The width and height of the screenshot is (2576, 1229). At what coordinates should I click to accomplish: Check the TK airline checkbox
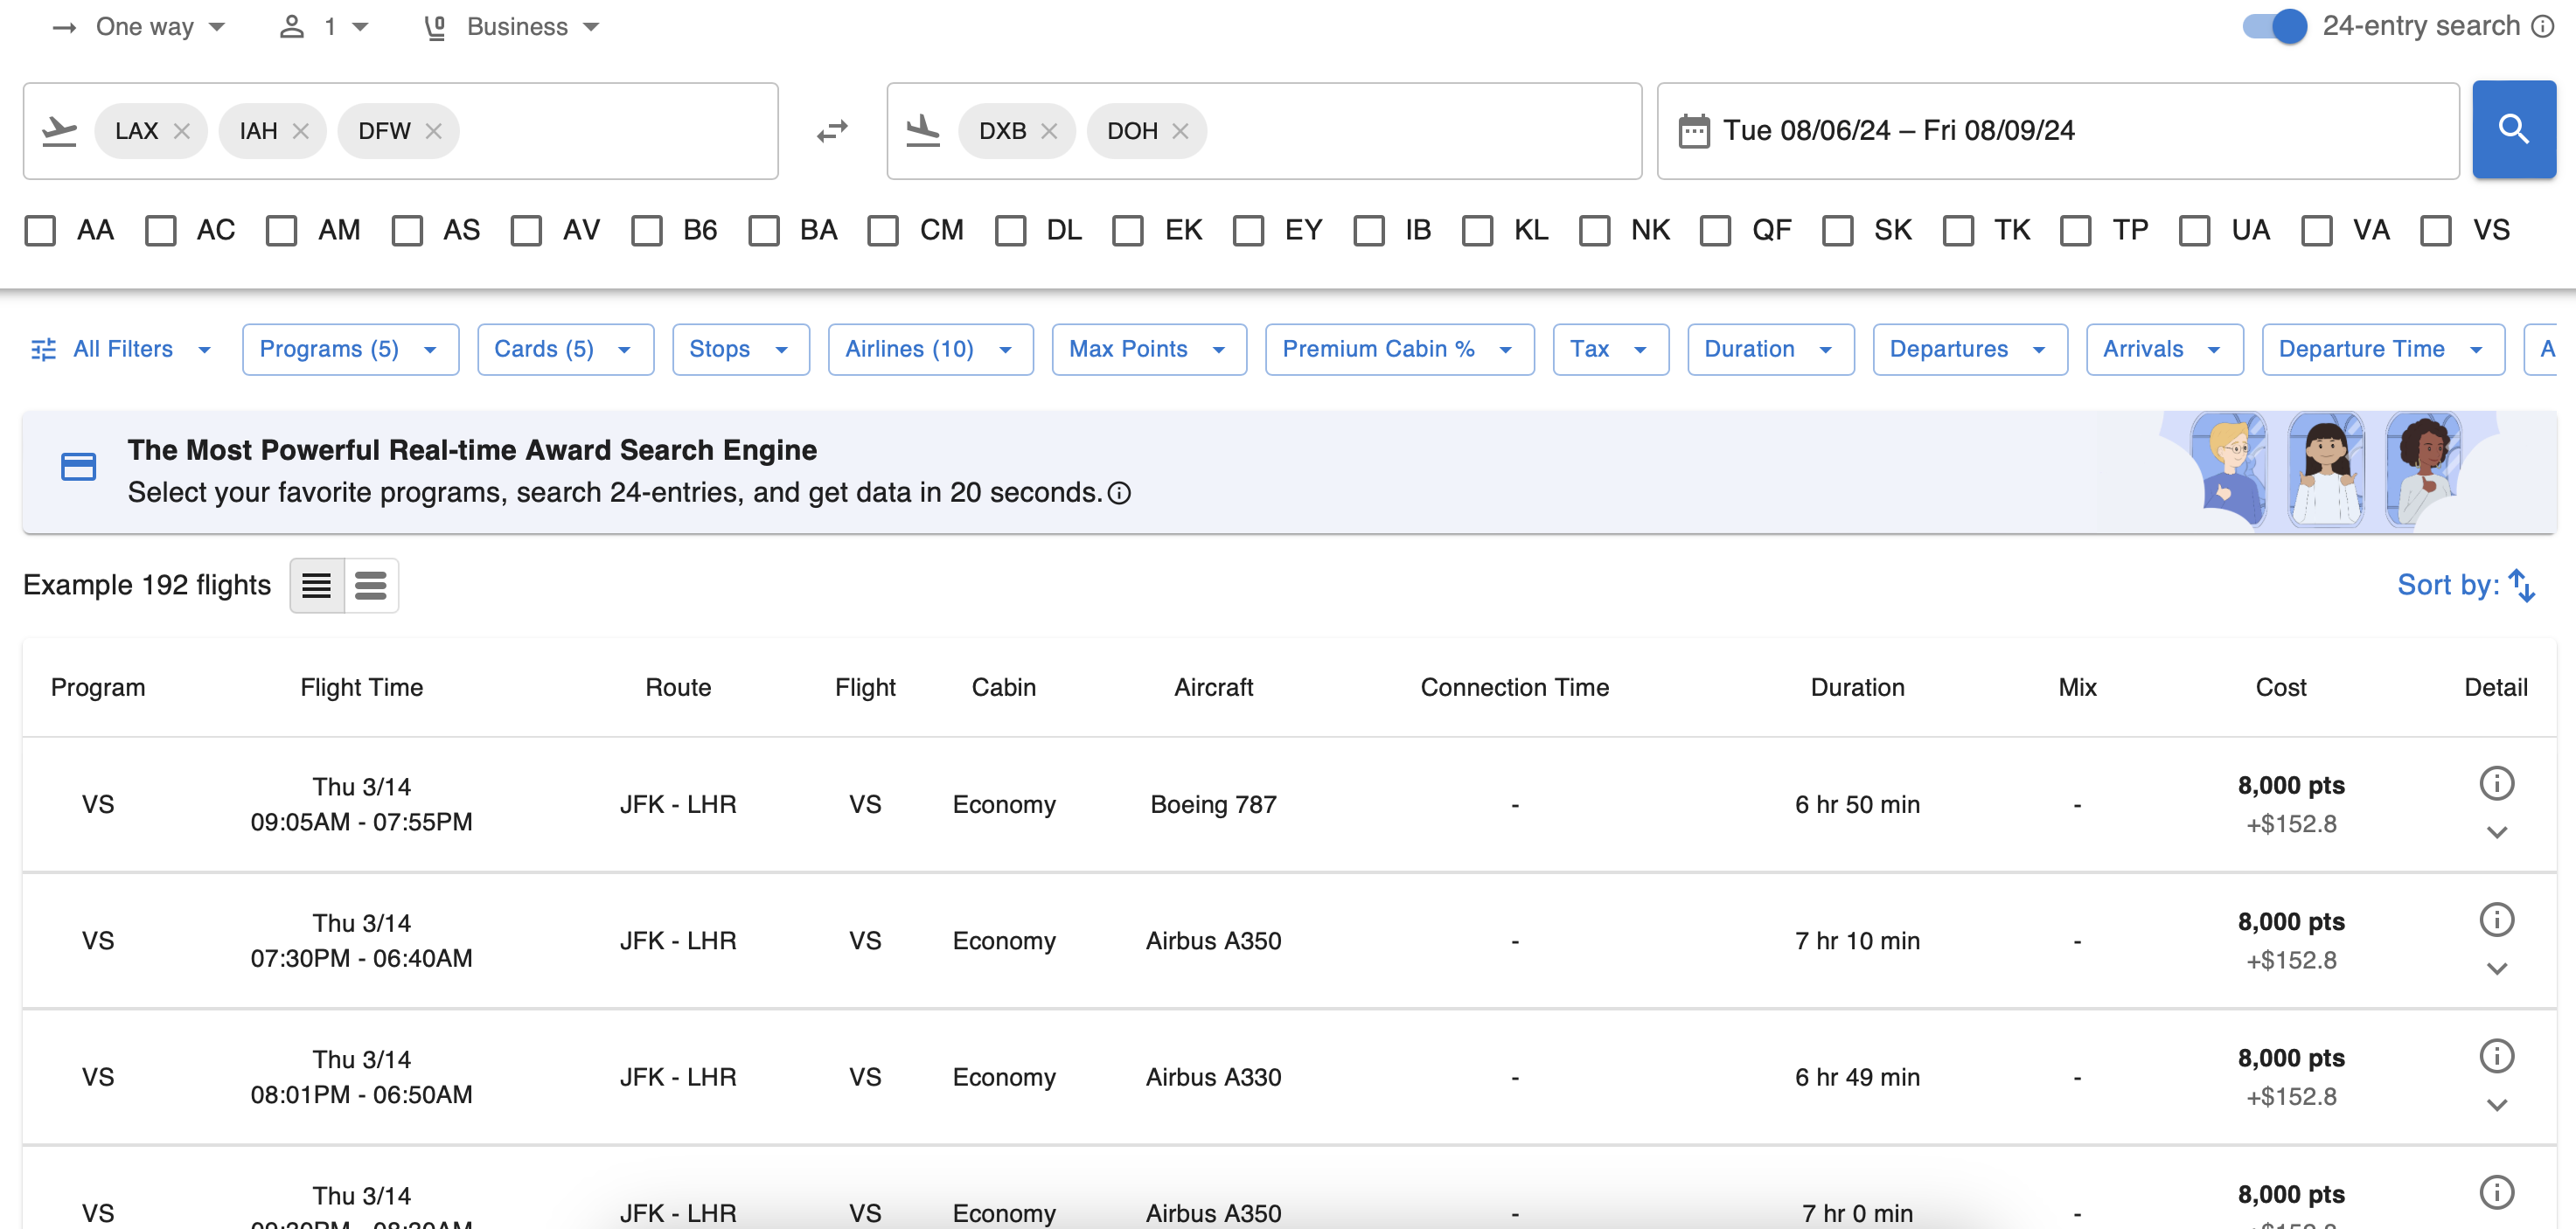coord(1958,231)
